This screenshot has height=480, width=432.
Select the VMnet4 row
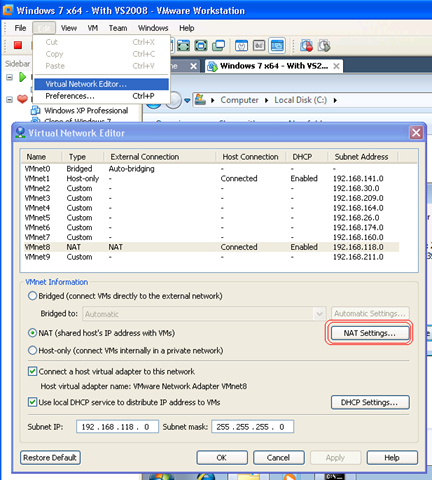click(x=210, y=208)
